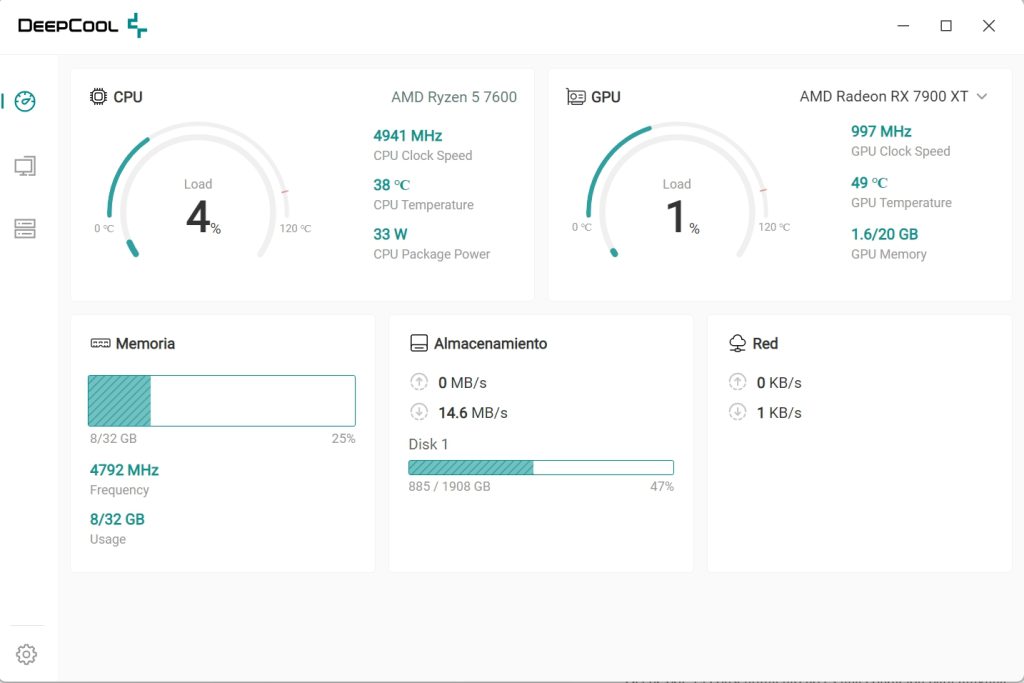Click the network download arrow icon
1024x683 pixels.
pos(737,412)
